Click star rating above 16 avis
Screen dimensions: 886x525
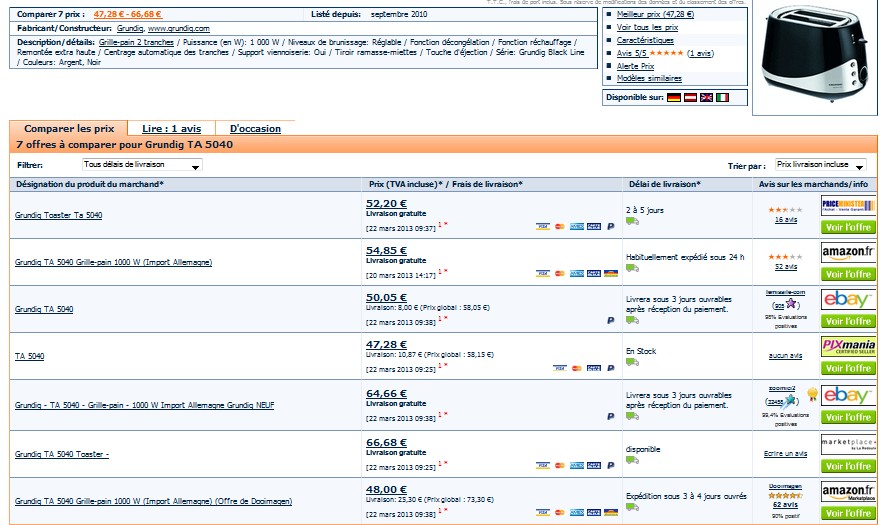pos(785,210)
